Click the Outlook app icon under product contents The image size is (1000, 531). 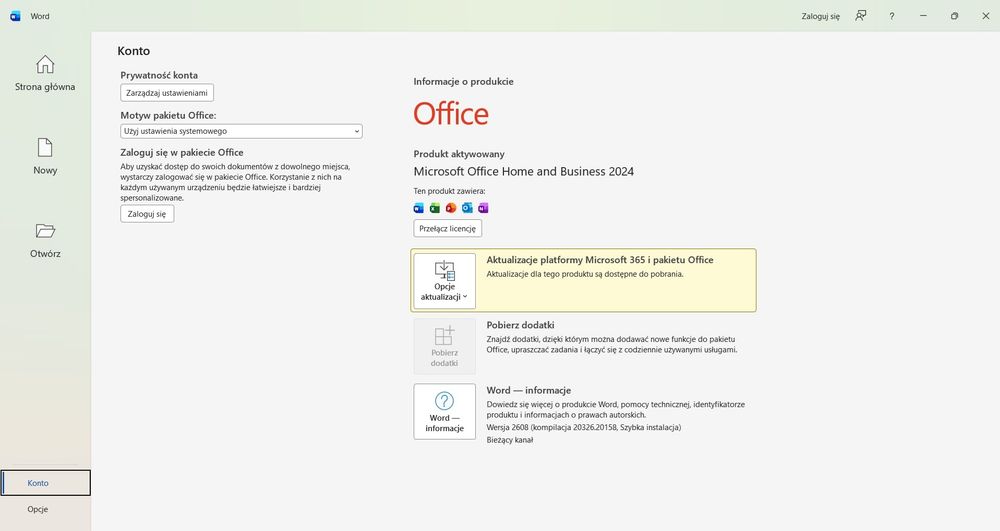(x=467, y=208)
